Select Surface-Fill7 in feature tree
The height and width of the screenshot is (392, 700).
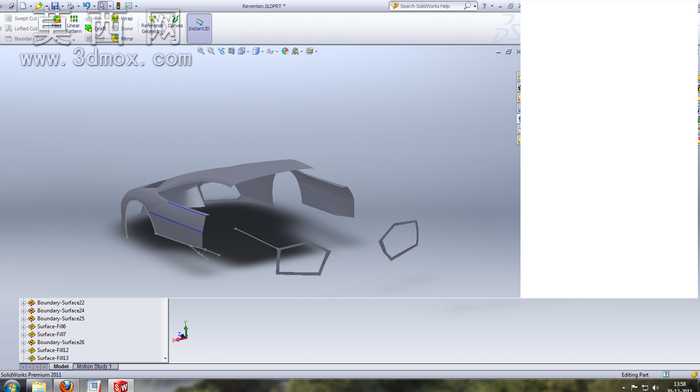pyautogui.click(x=51, y=334)
